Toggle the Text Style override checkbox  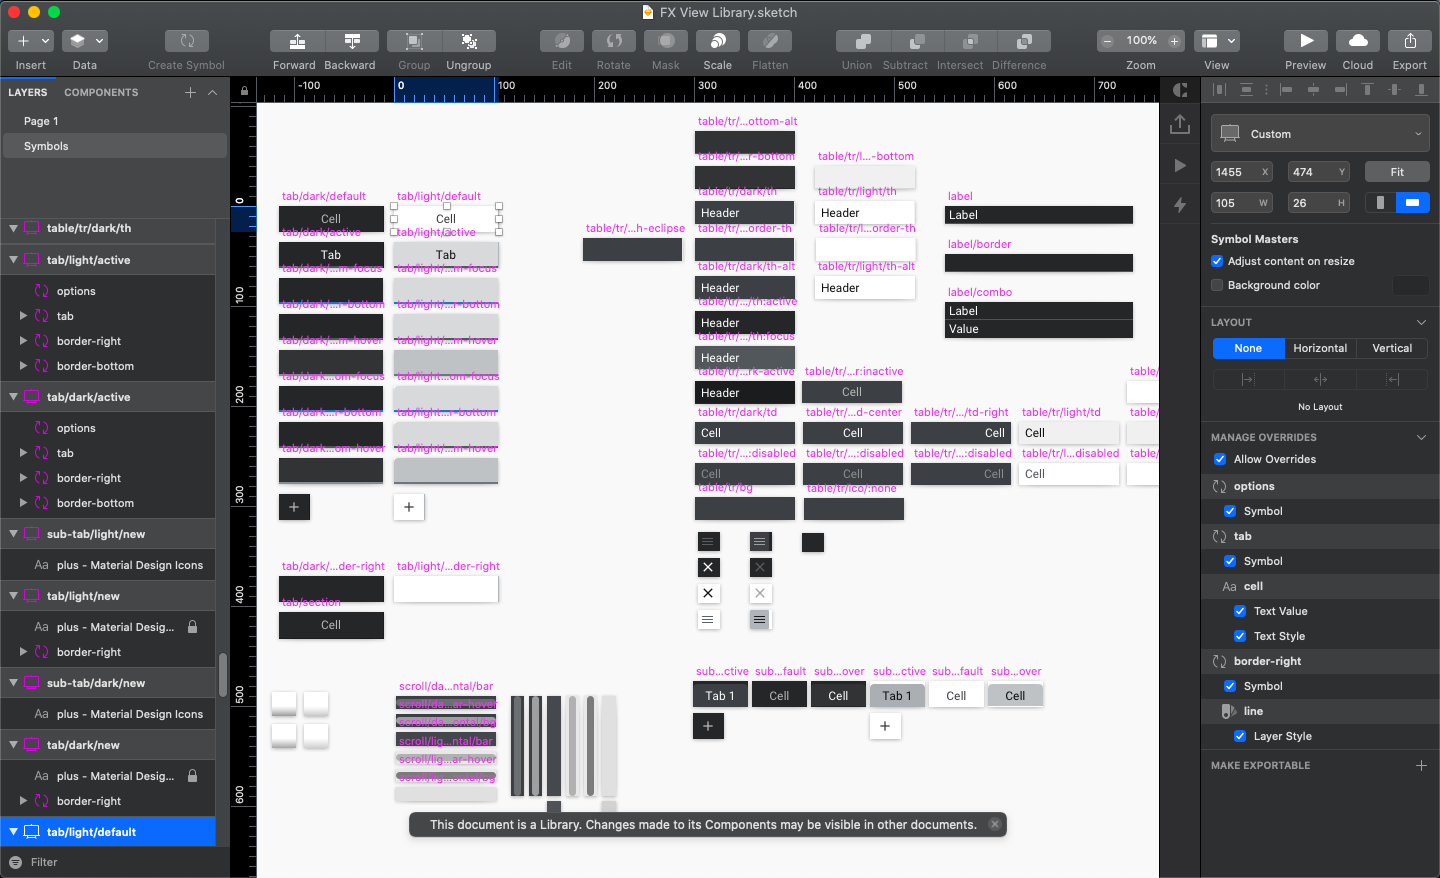1240,636
